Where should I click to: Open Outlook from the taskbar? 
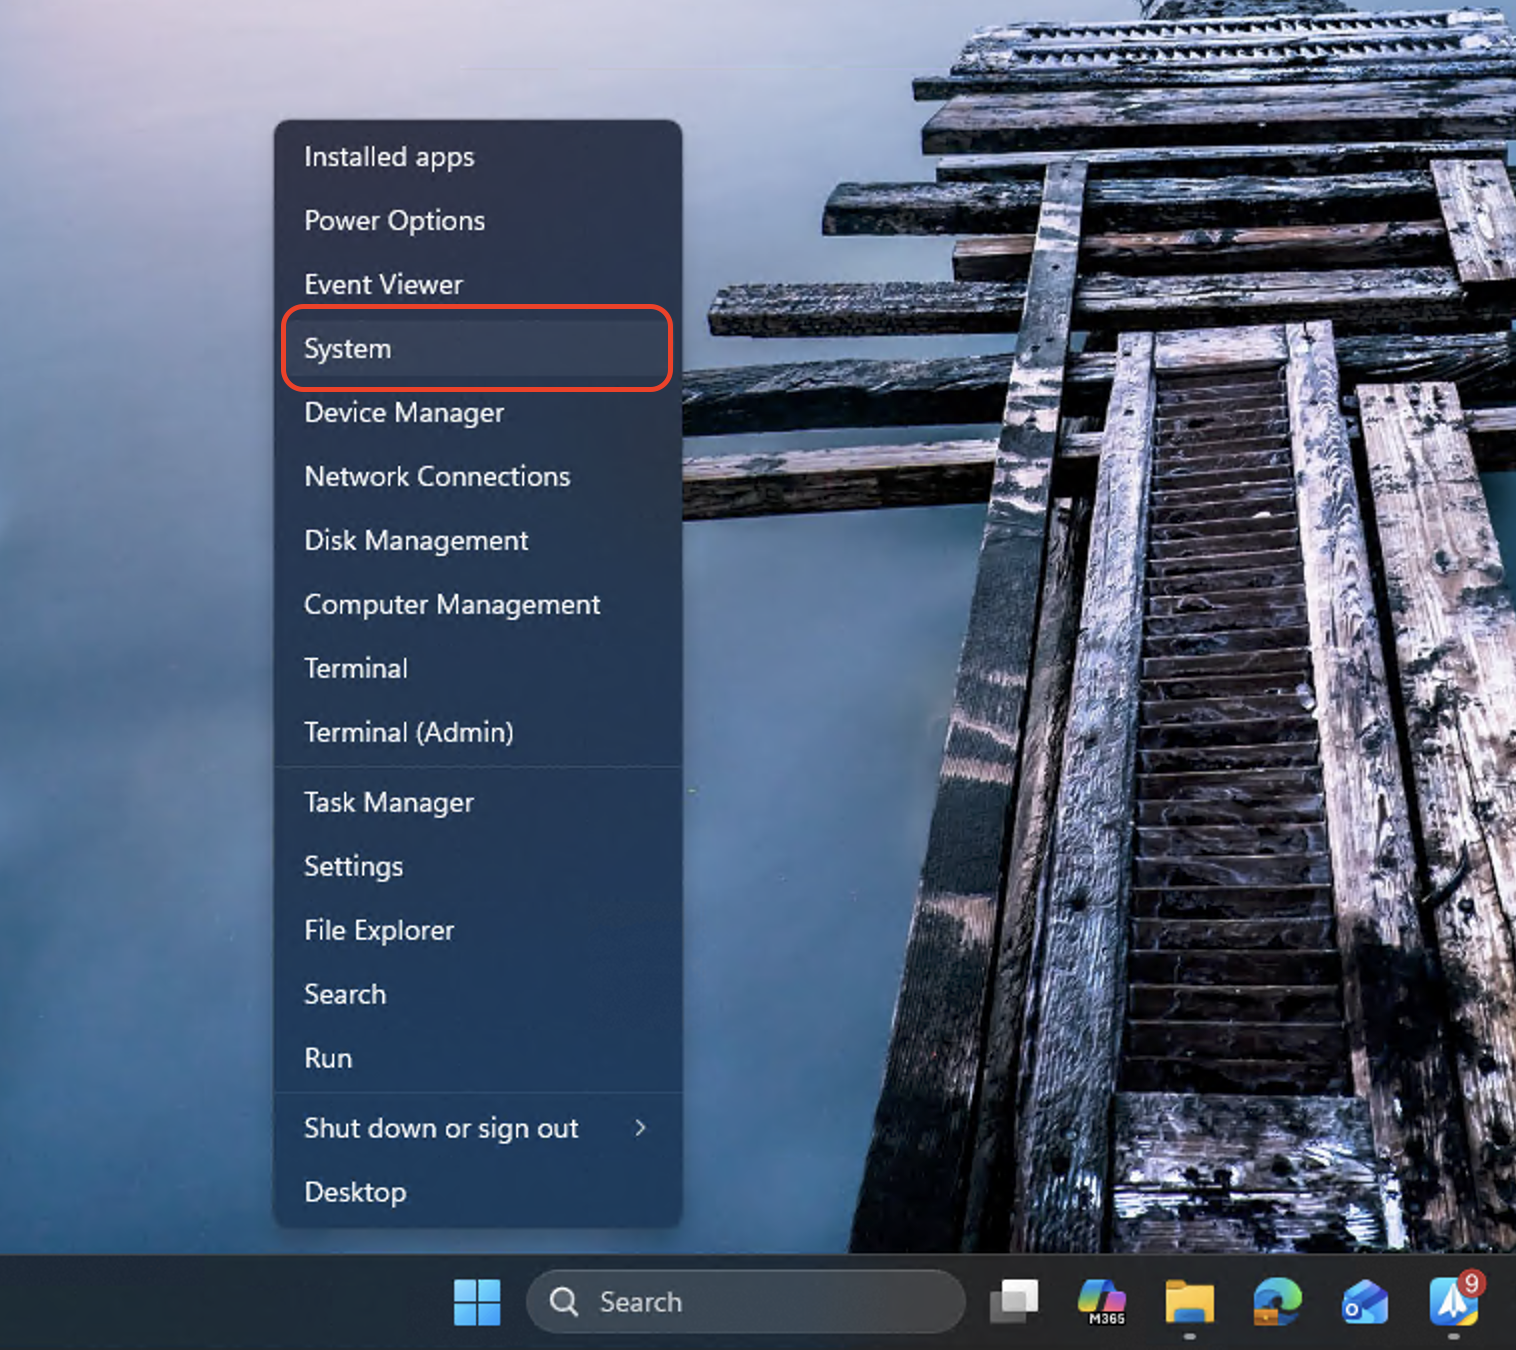[1365, 1302]
